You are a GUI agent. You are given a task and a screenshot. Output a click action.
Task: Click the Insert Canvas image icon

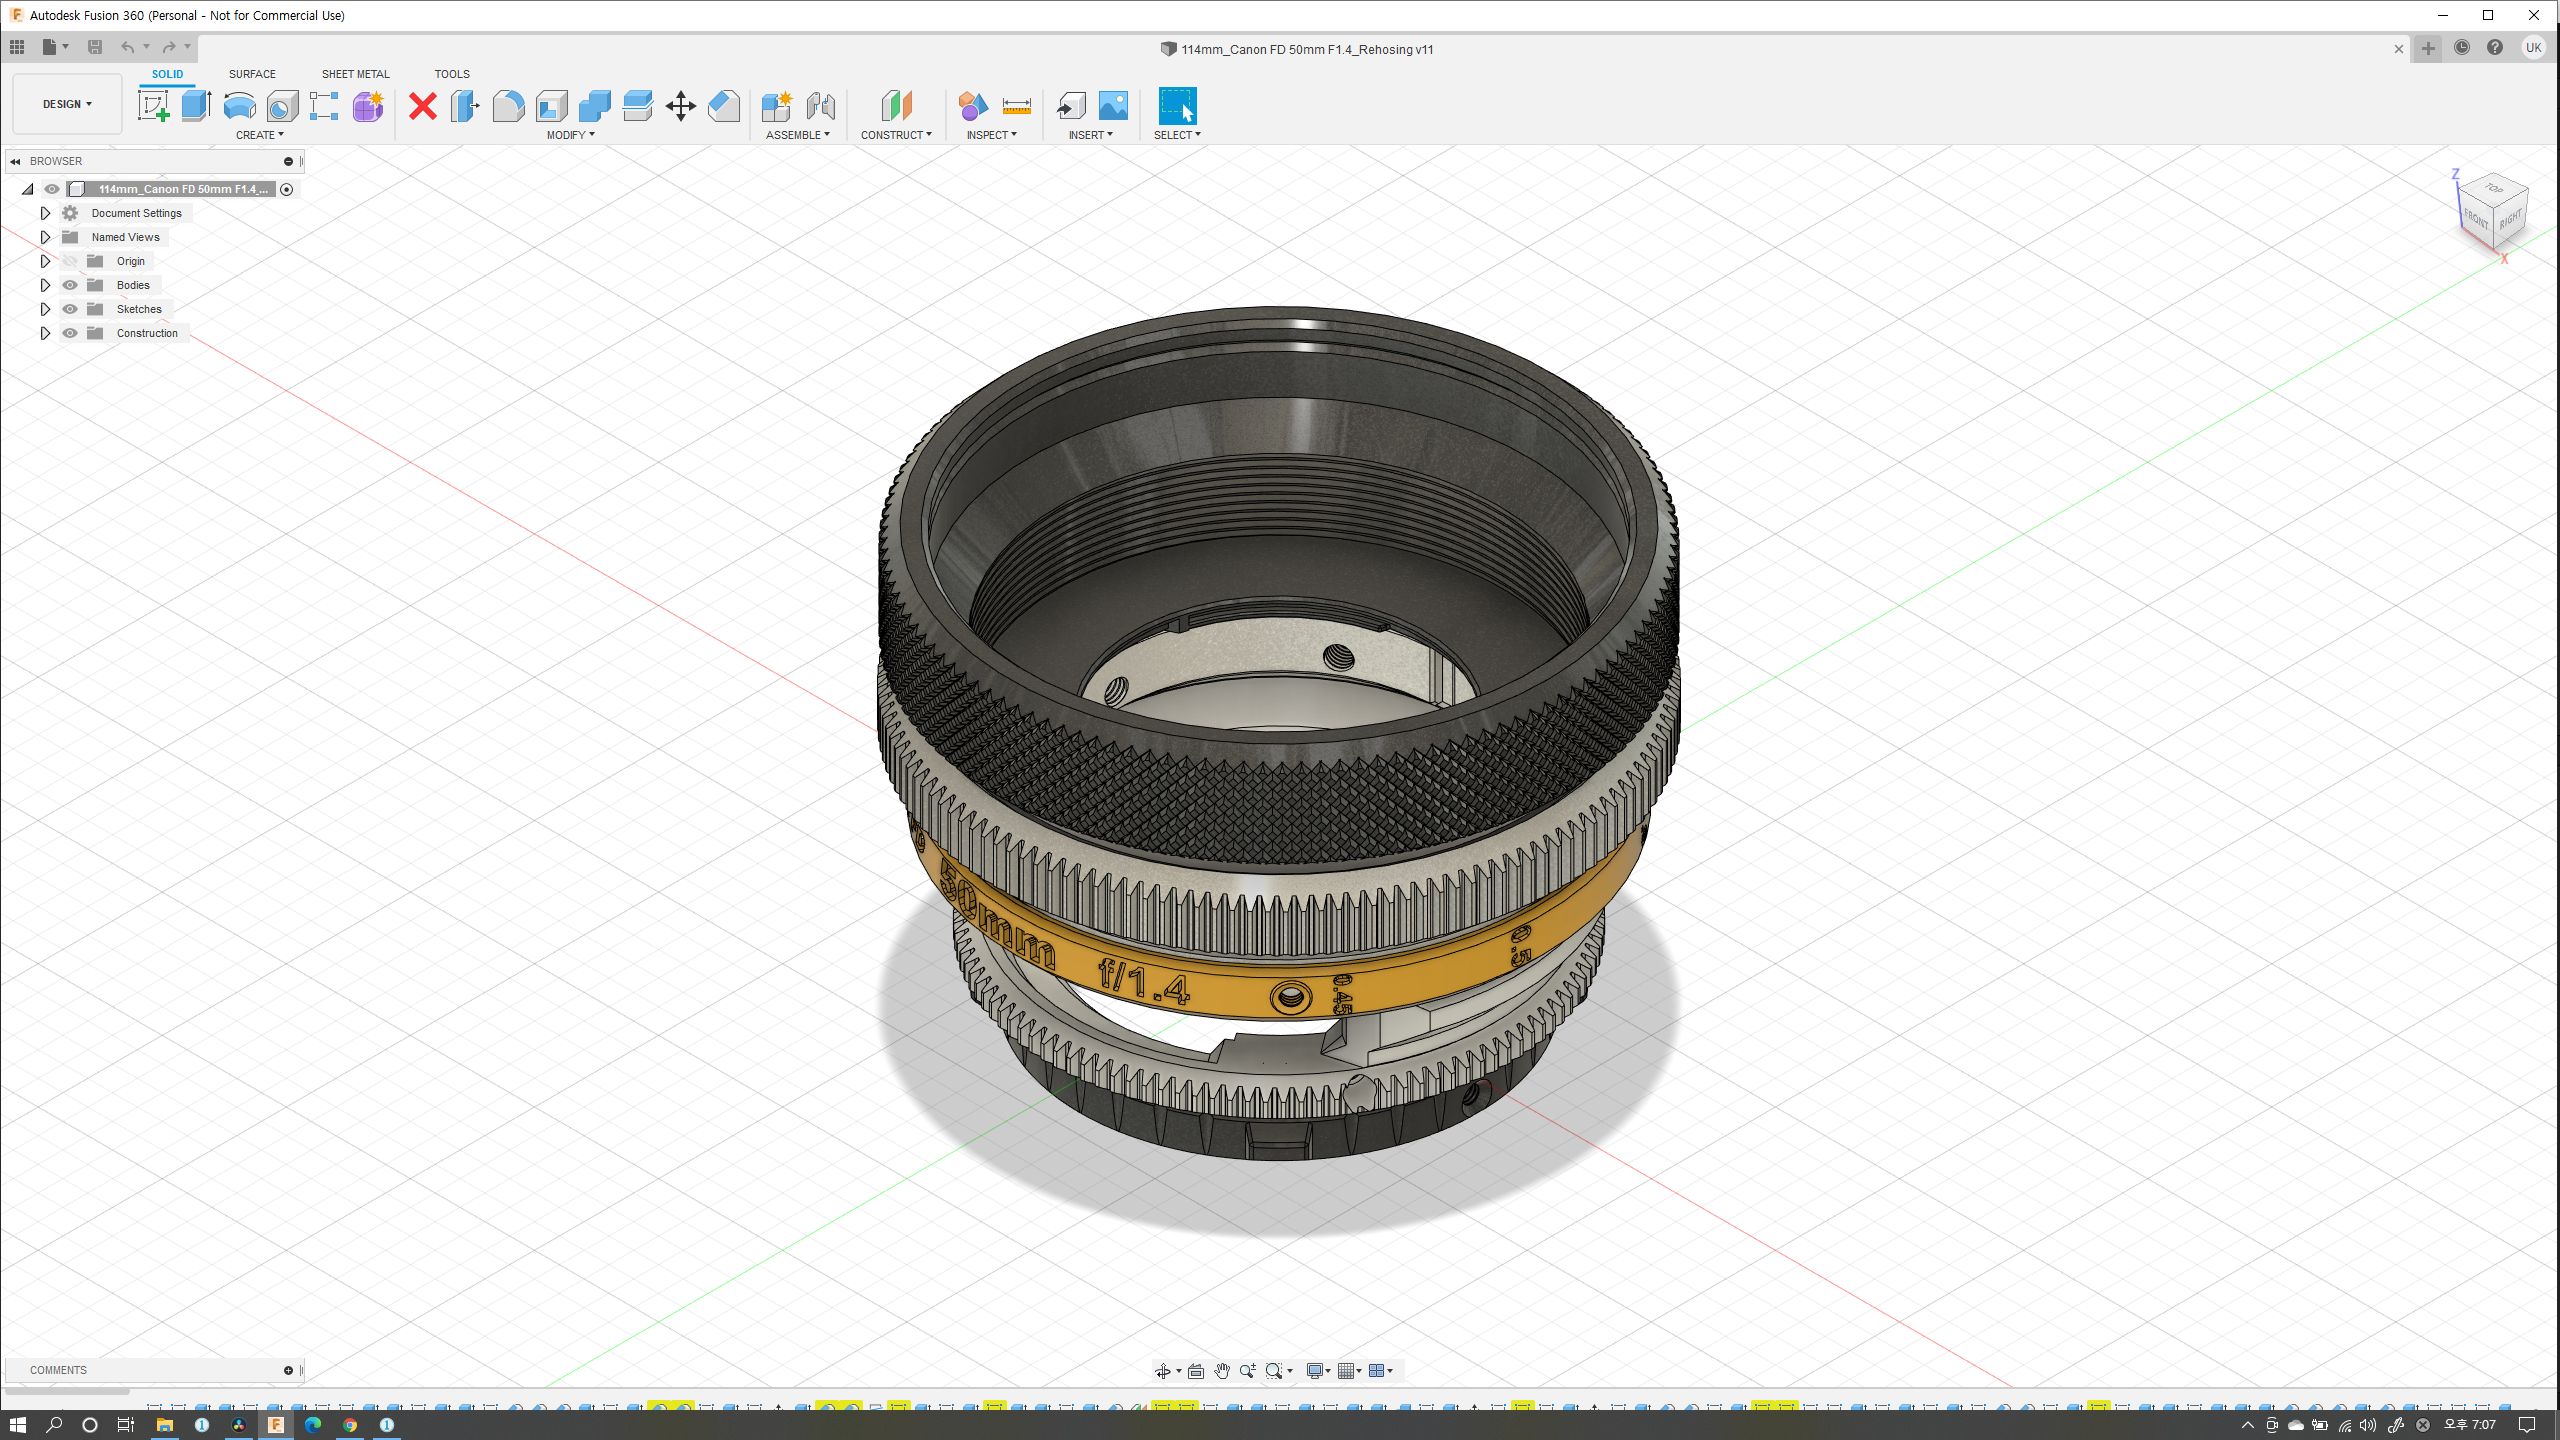(x=1113, y=106)
